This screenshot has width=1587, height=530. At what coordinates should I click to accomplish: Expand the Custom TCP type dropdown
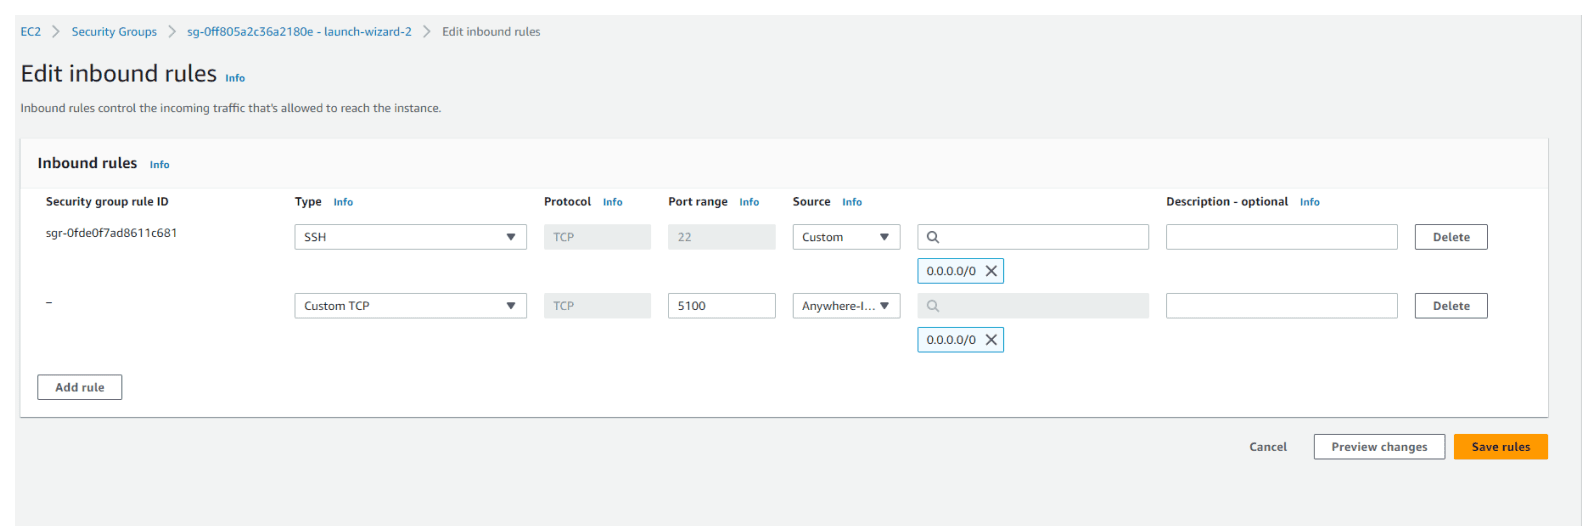(410, 306)
